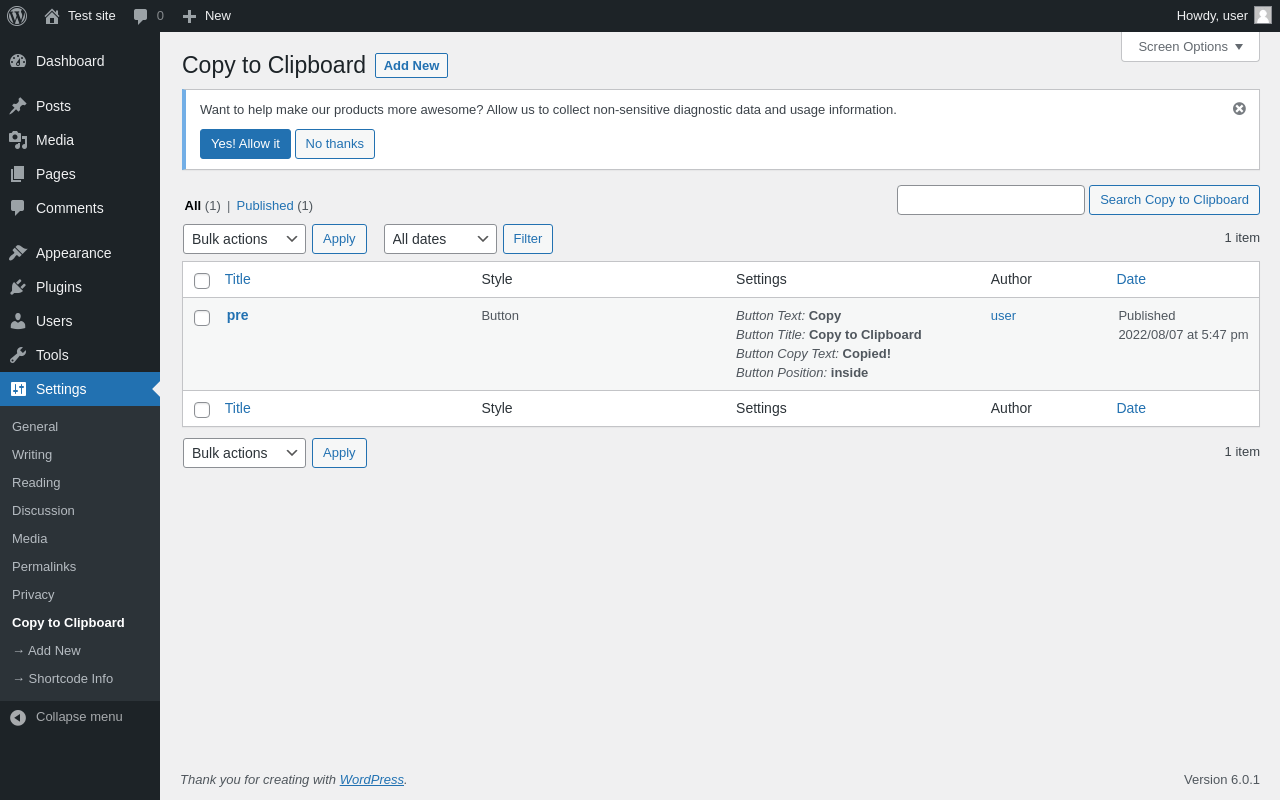Open the comments bubble in admin bar

pyautogui.click(x=140, y=16)
